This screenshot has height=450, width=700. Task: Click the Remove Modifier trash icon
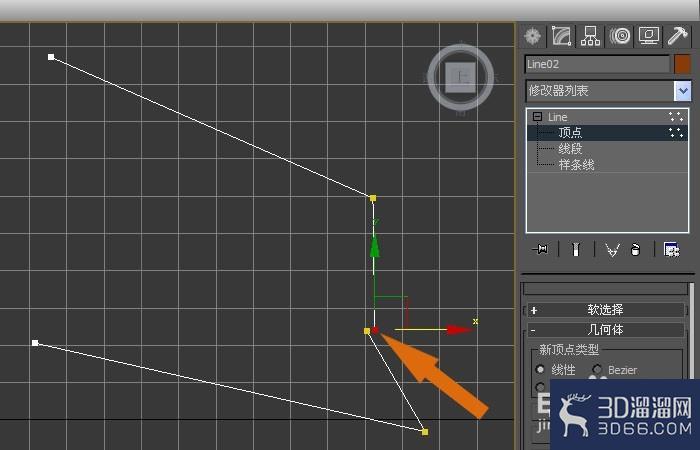[x=635, y=250]
